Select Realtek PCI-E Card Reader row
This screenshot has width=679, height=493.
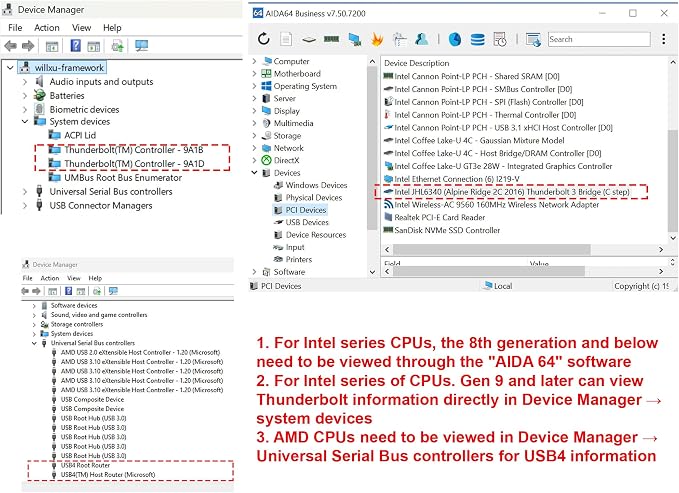pos(440,217)
